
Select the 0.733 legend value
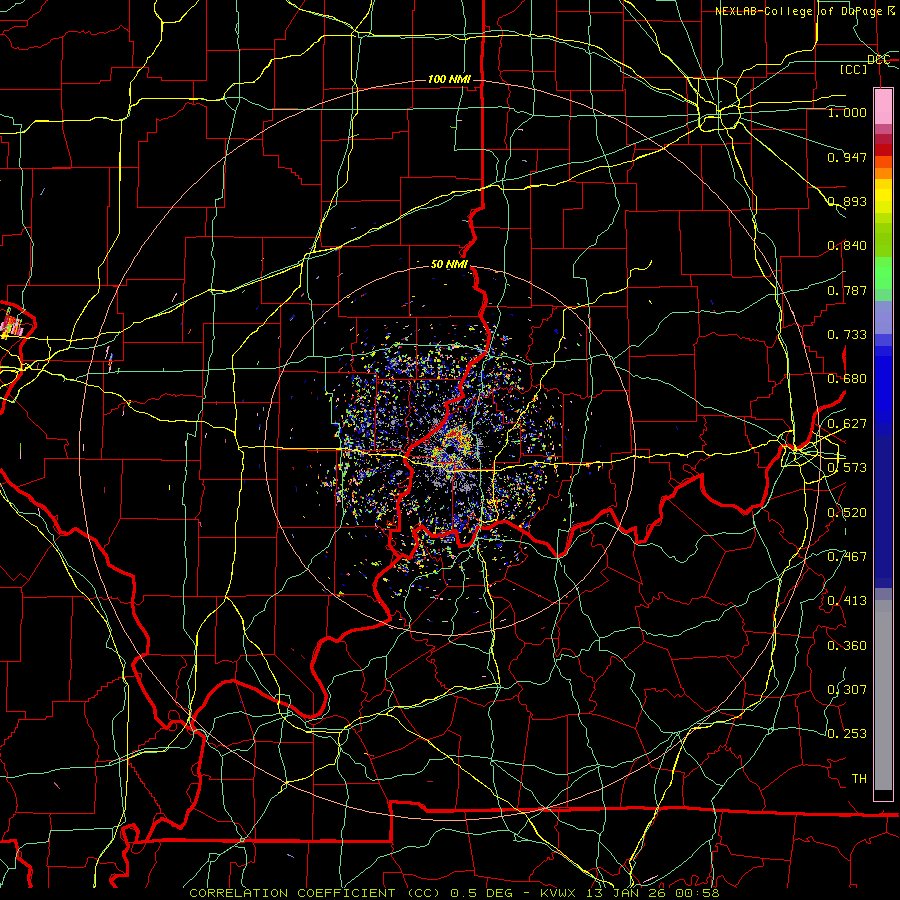847,335
